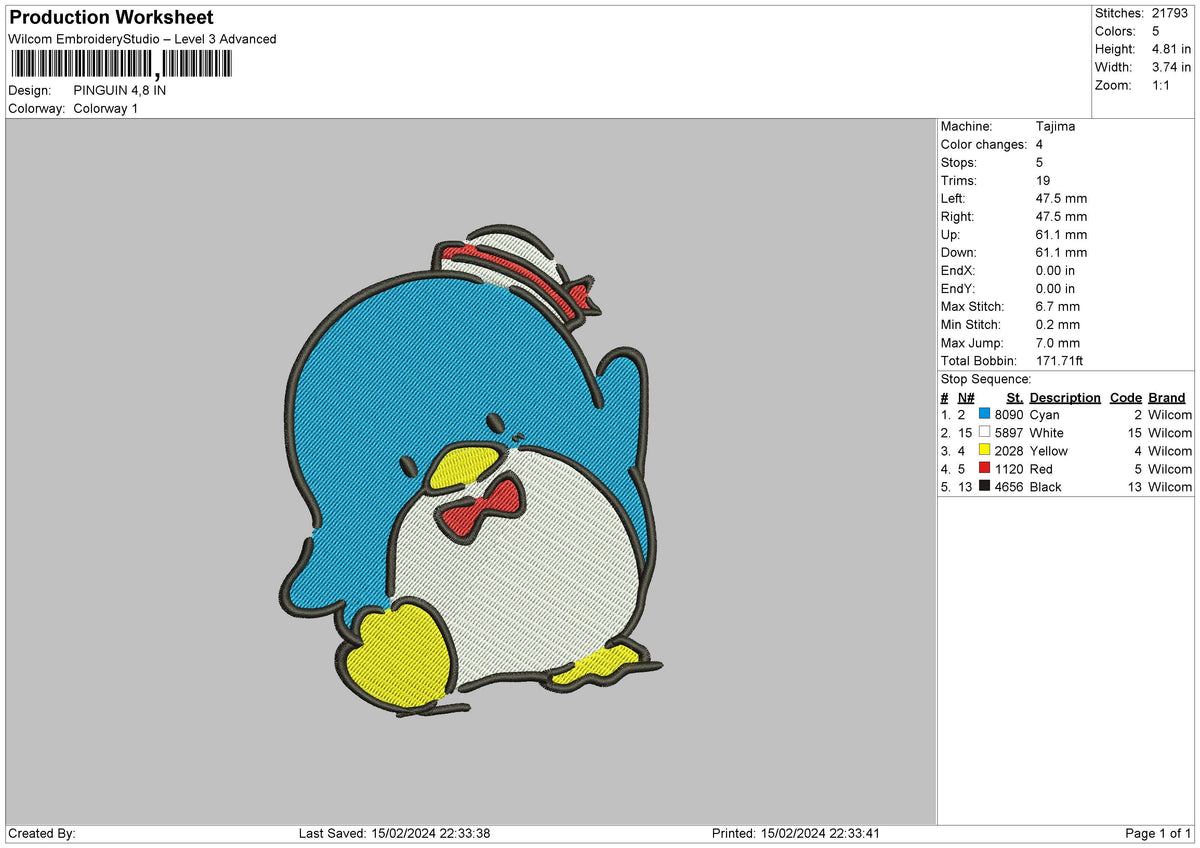Click the 'Production Worksheet' title

pos(111,18)
